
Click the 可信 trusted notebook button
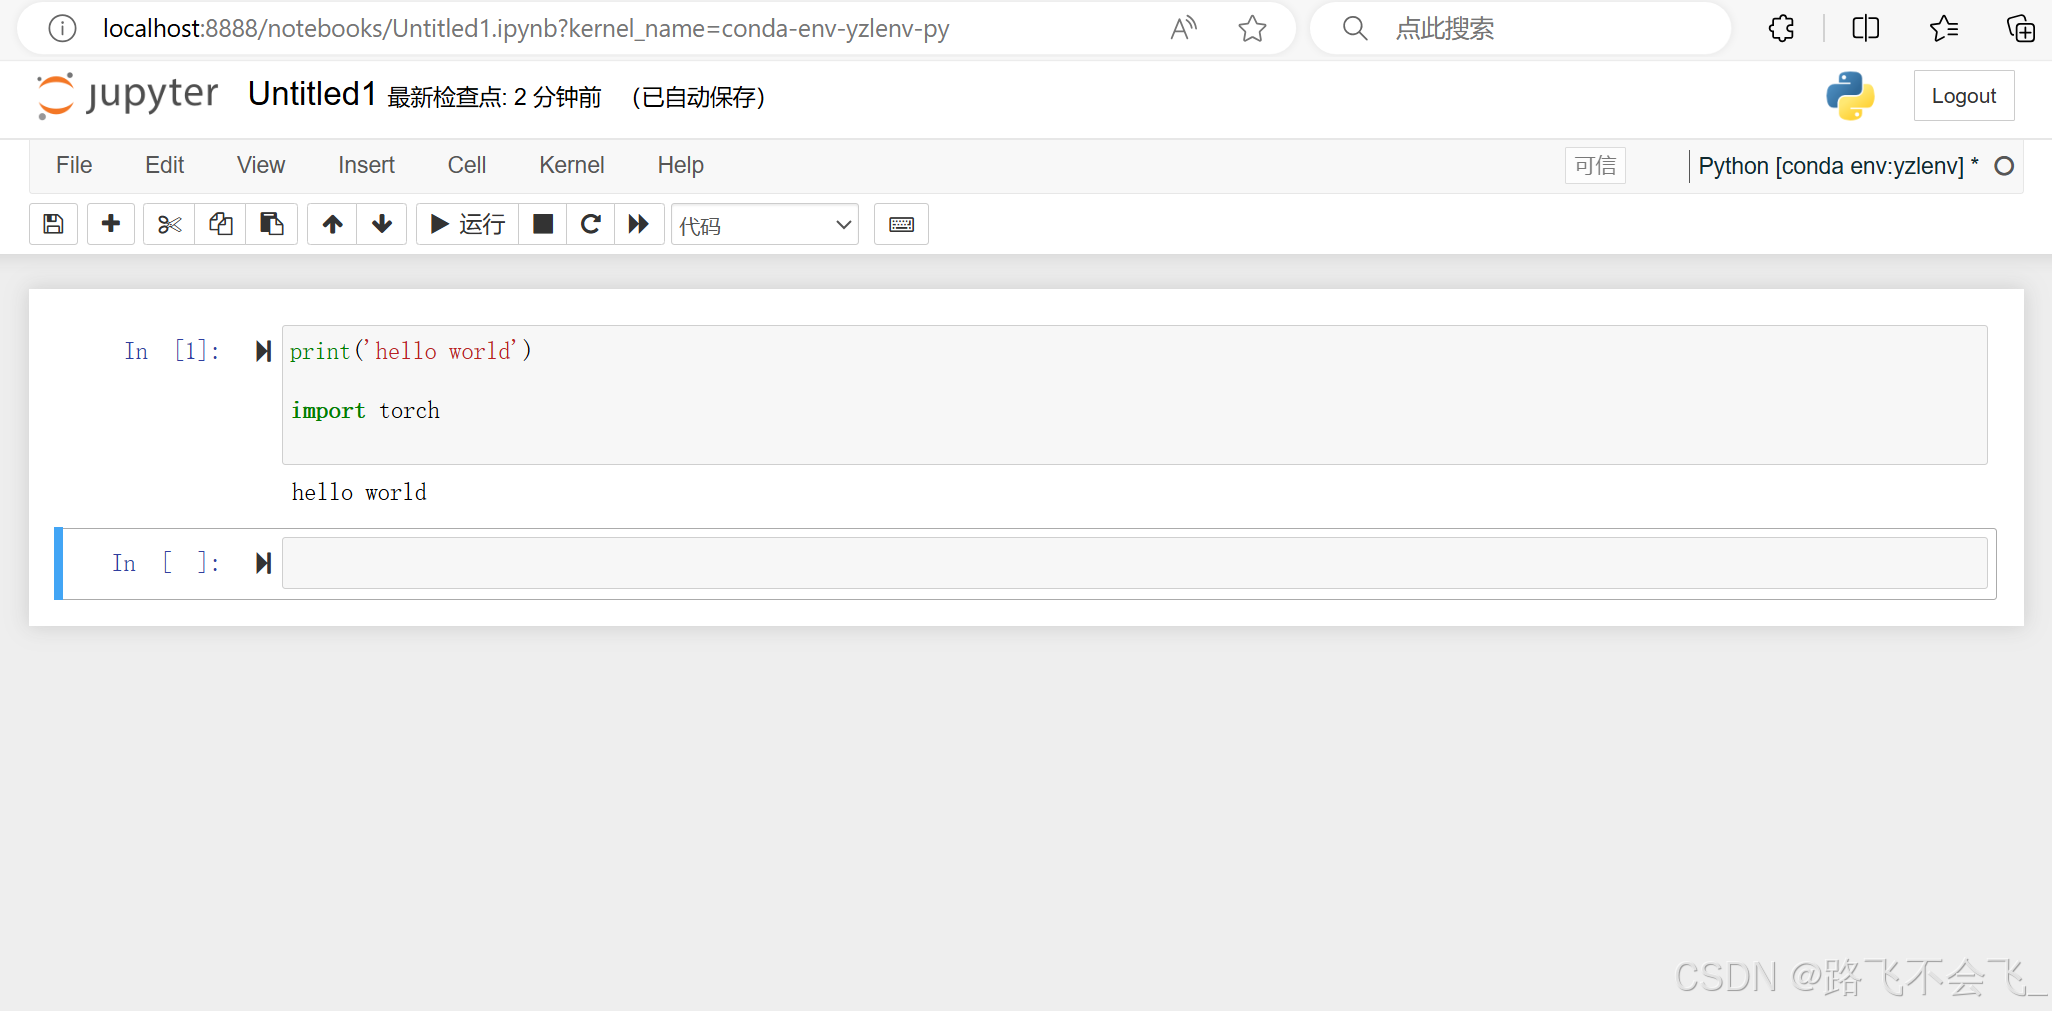click(1595, 165)
